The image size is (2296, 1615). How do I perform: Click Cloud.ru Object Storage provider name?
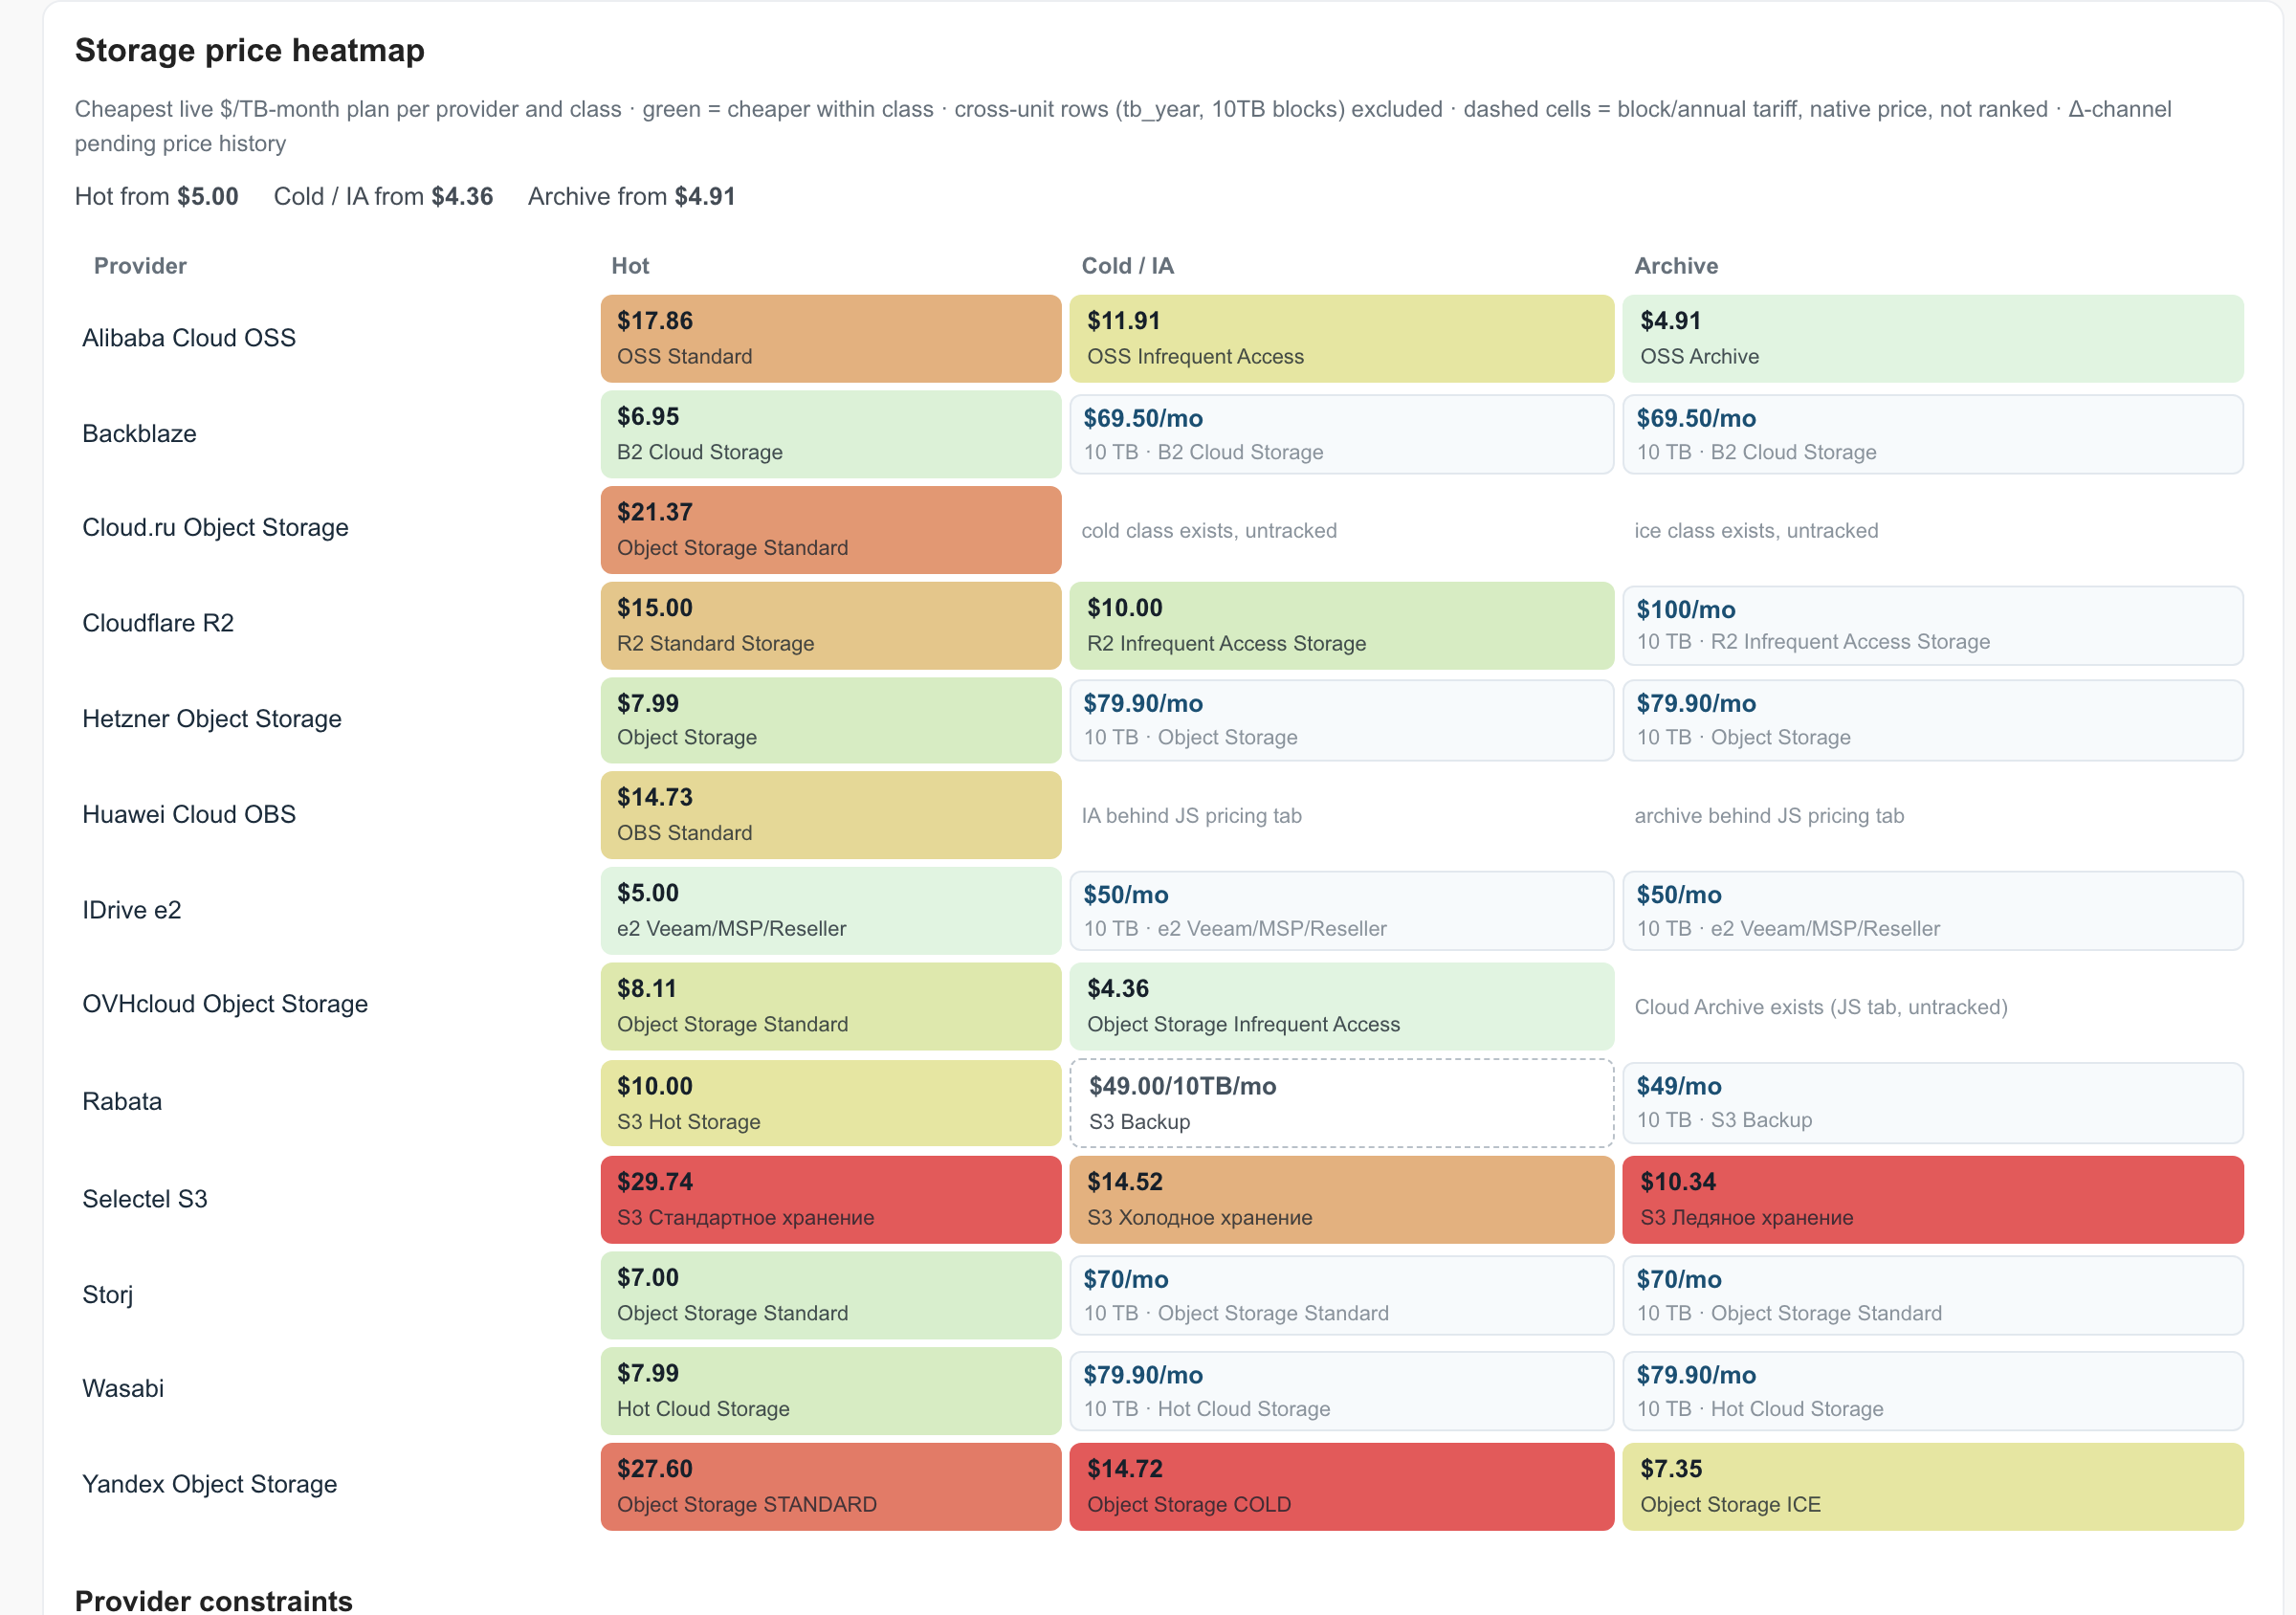click(x=215, y=528)
